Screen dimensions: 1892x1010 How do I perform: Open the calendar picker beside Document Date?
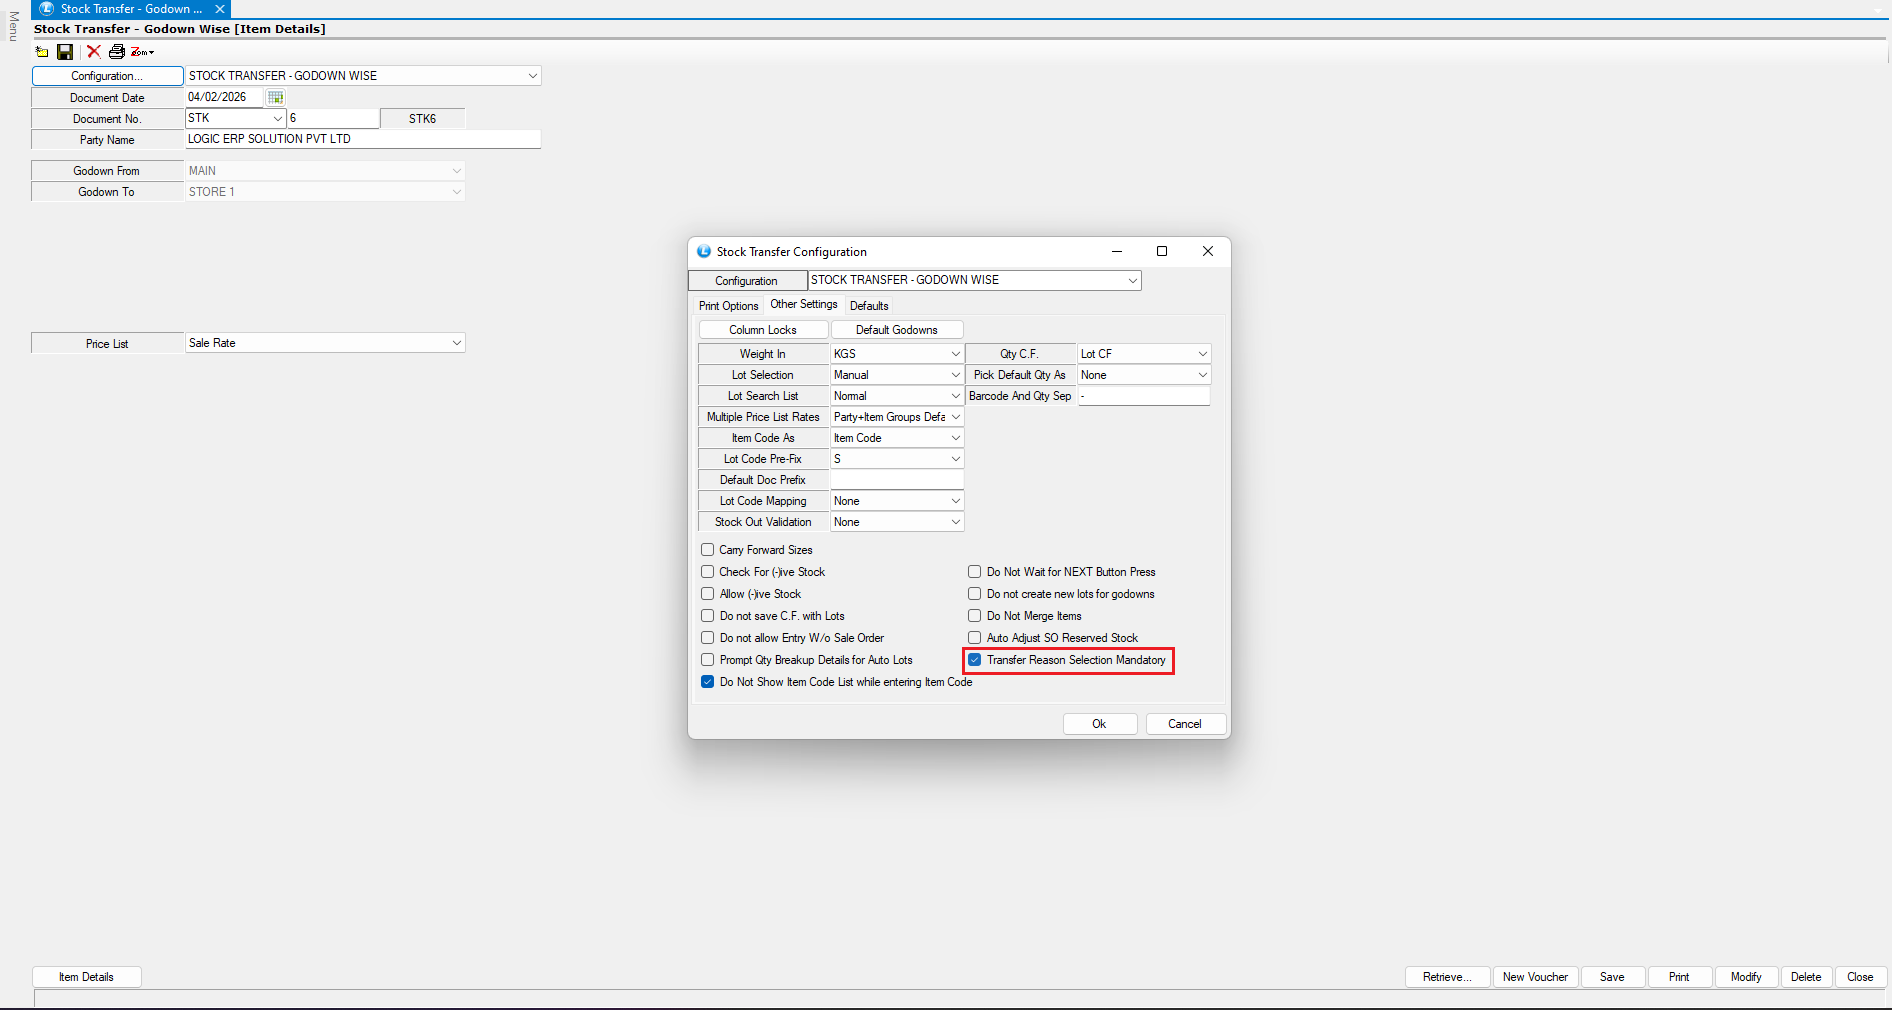click(276, 97)
